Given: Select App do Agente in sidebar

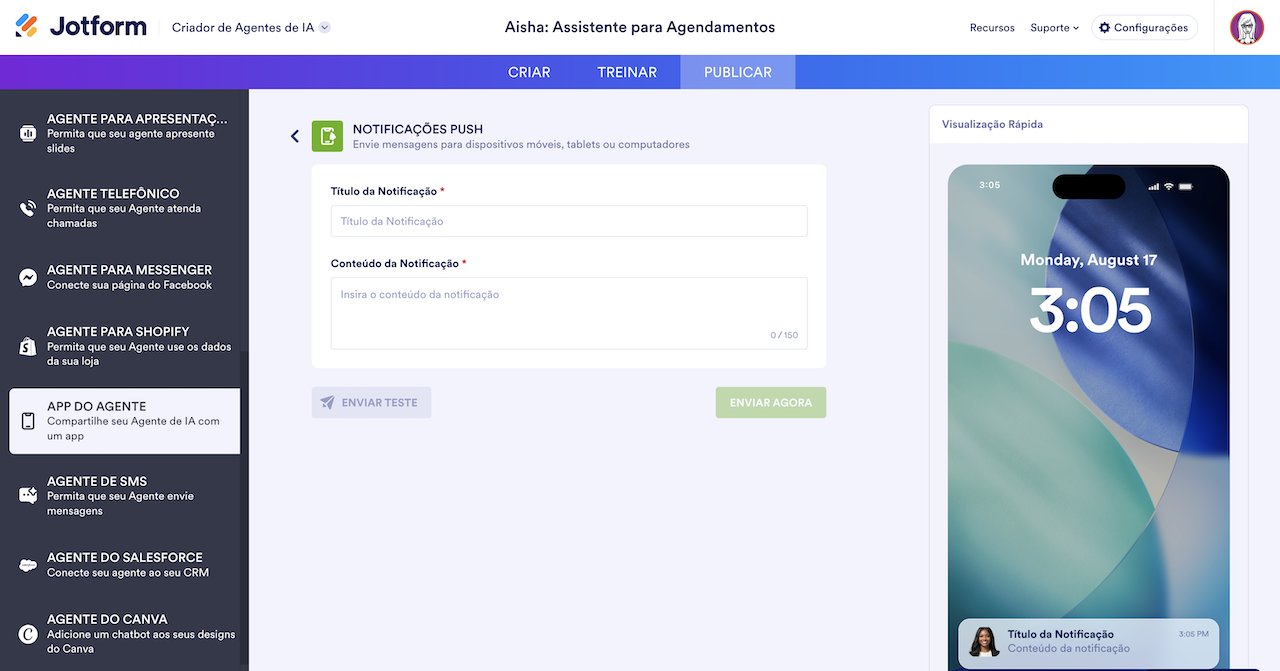Looking at the screenshot, I should (124, 421).
